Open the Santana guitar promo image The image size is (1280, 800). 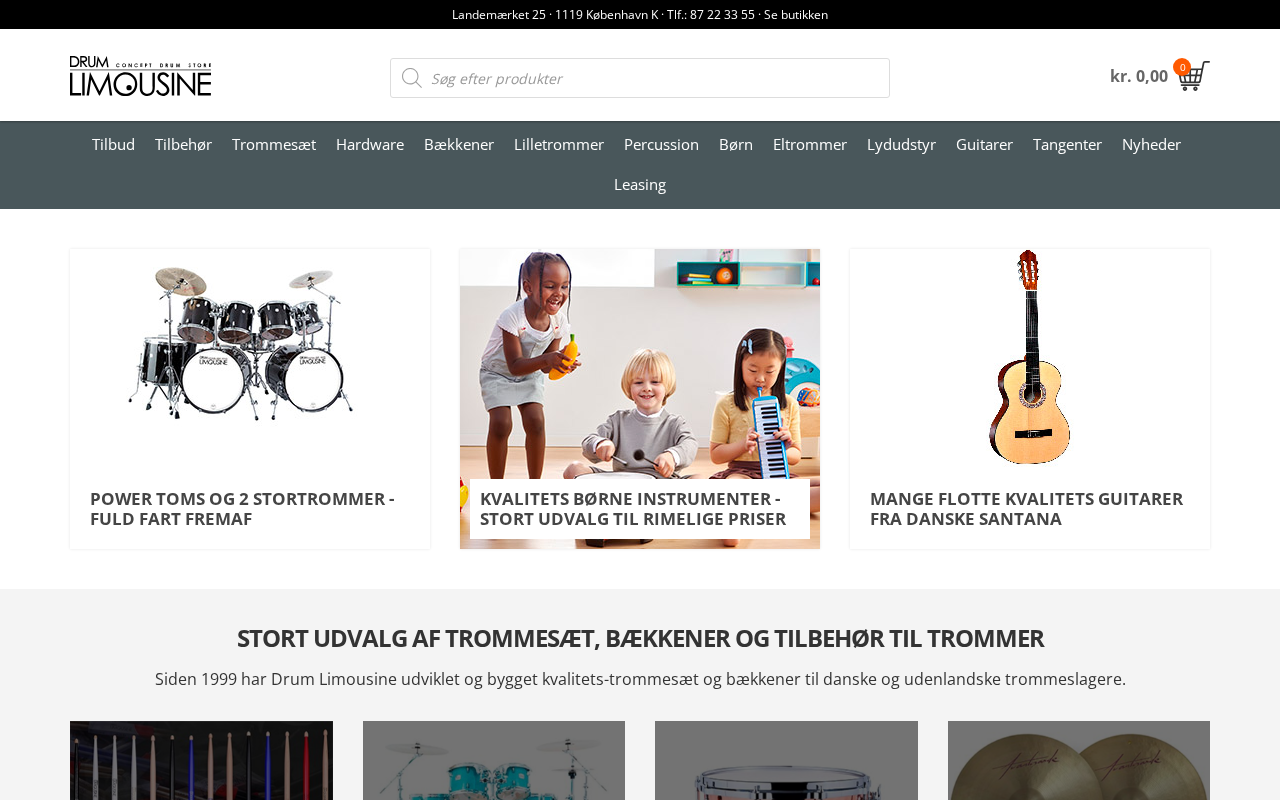click(x=1030, y=359)
